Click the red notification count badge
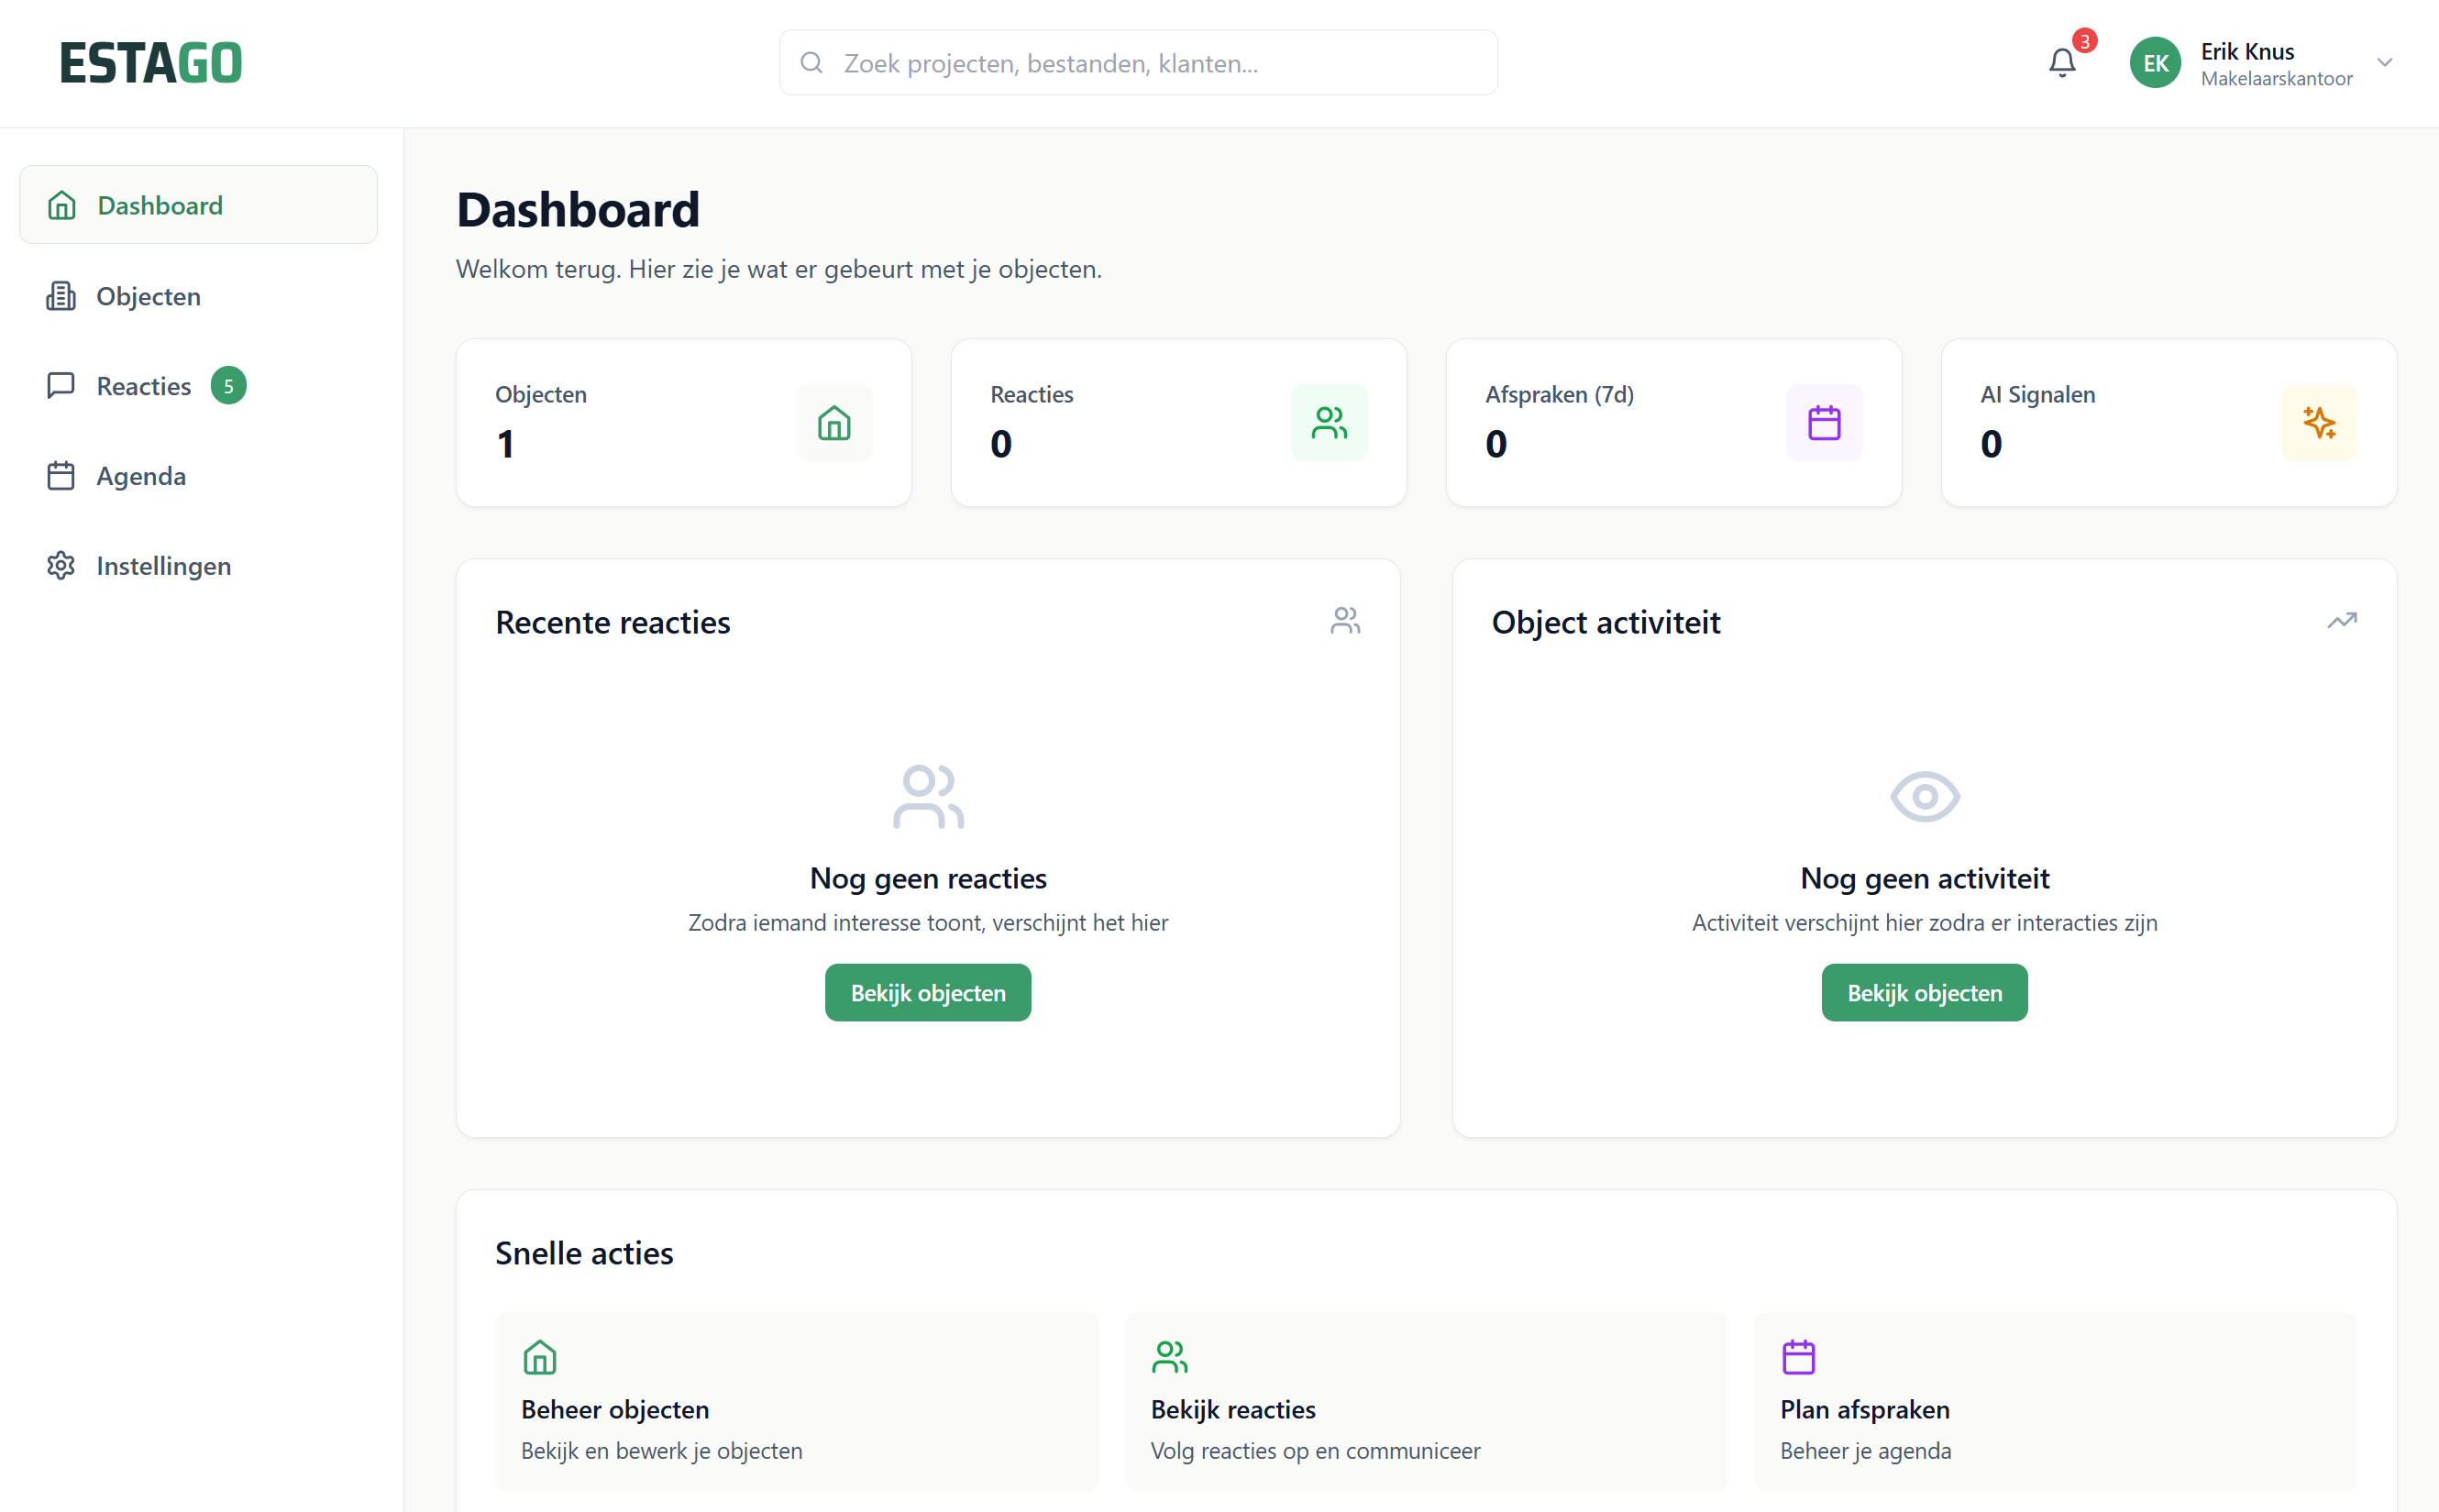This screenshot has width=2439, height=1512. tap(2084, 41)
